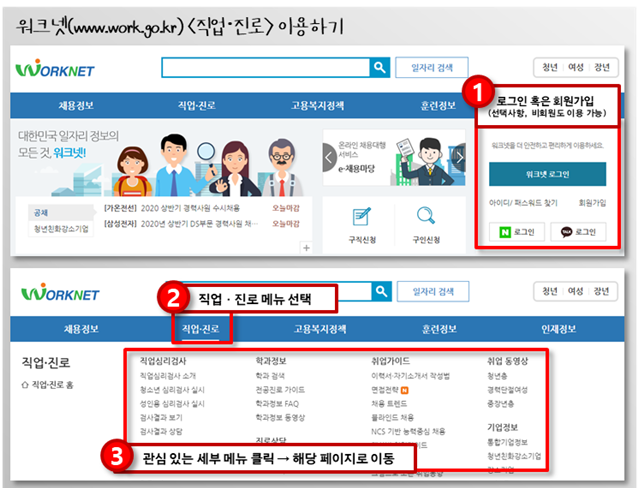Open the 회원가입 link in the login box
The image size is (638, 488).
pos(592,203)
